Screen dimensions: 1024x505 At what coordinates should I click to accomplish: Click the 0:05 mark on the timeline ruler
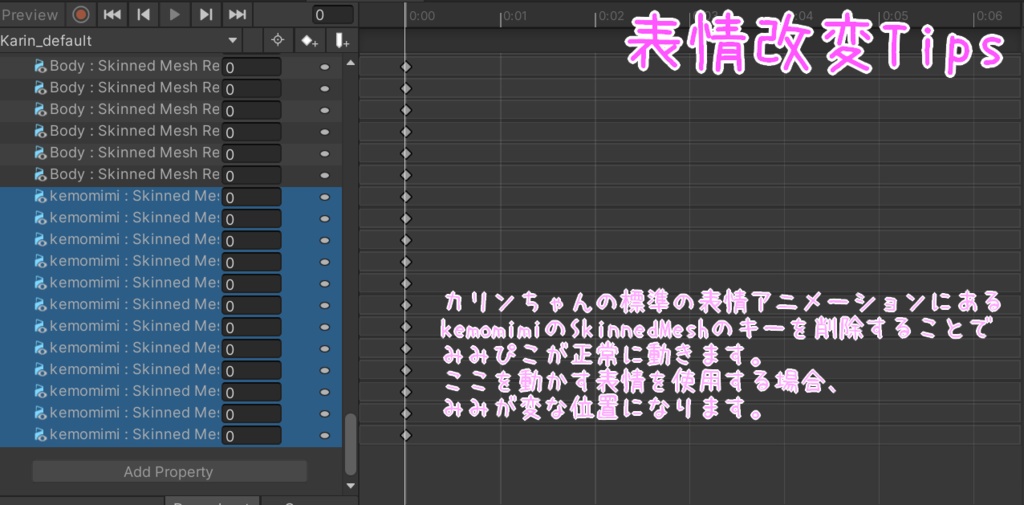pyautogui.click(x=896, y=16)
